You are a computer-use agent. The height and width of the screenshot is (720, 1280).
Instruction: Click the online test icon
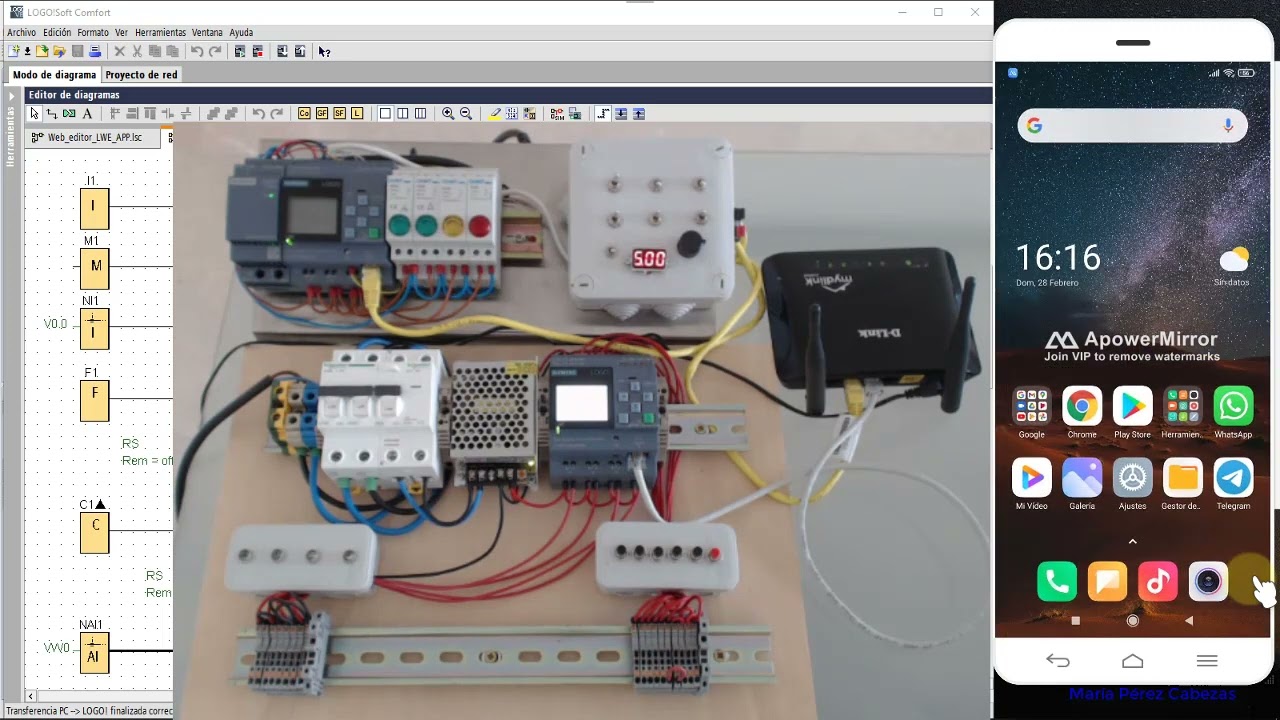(575, 114)
